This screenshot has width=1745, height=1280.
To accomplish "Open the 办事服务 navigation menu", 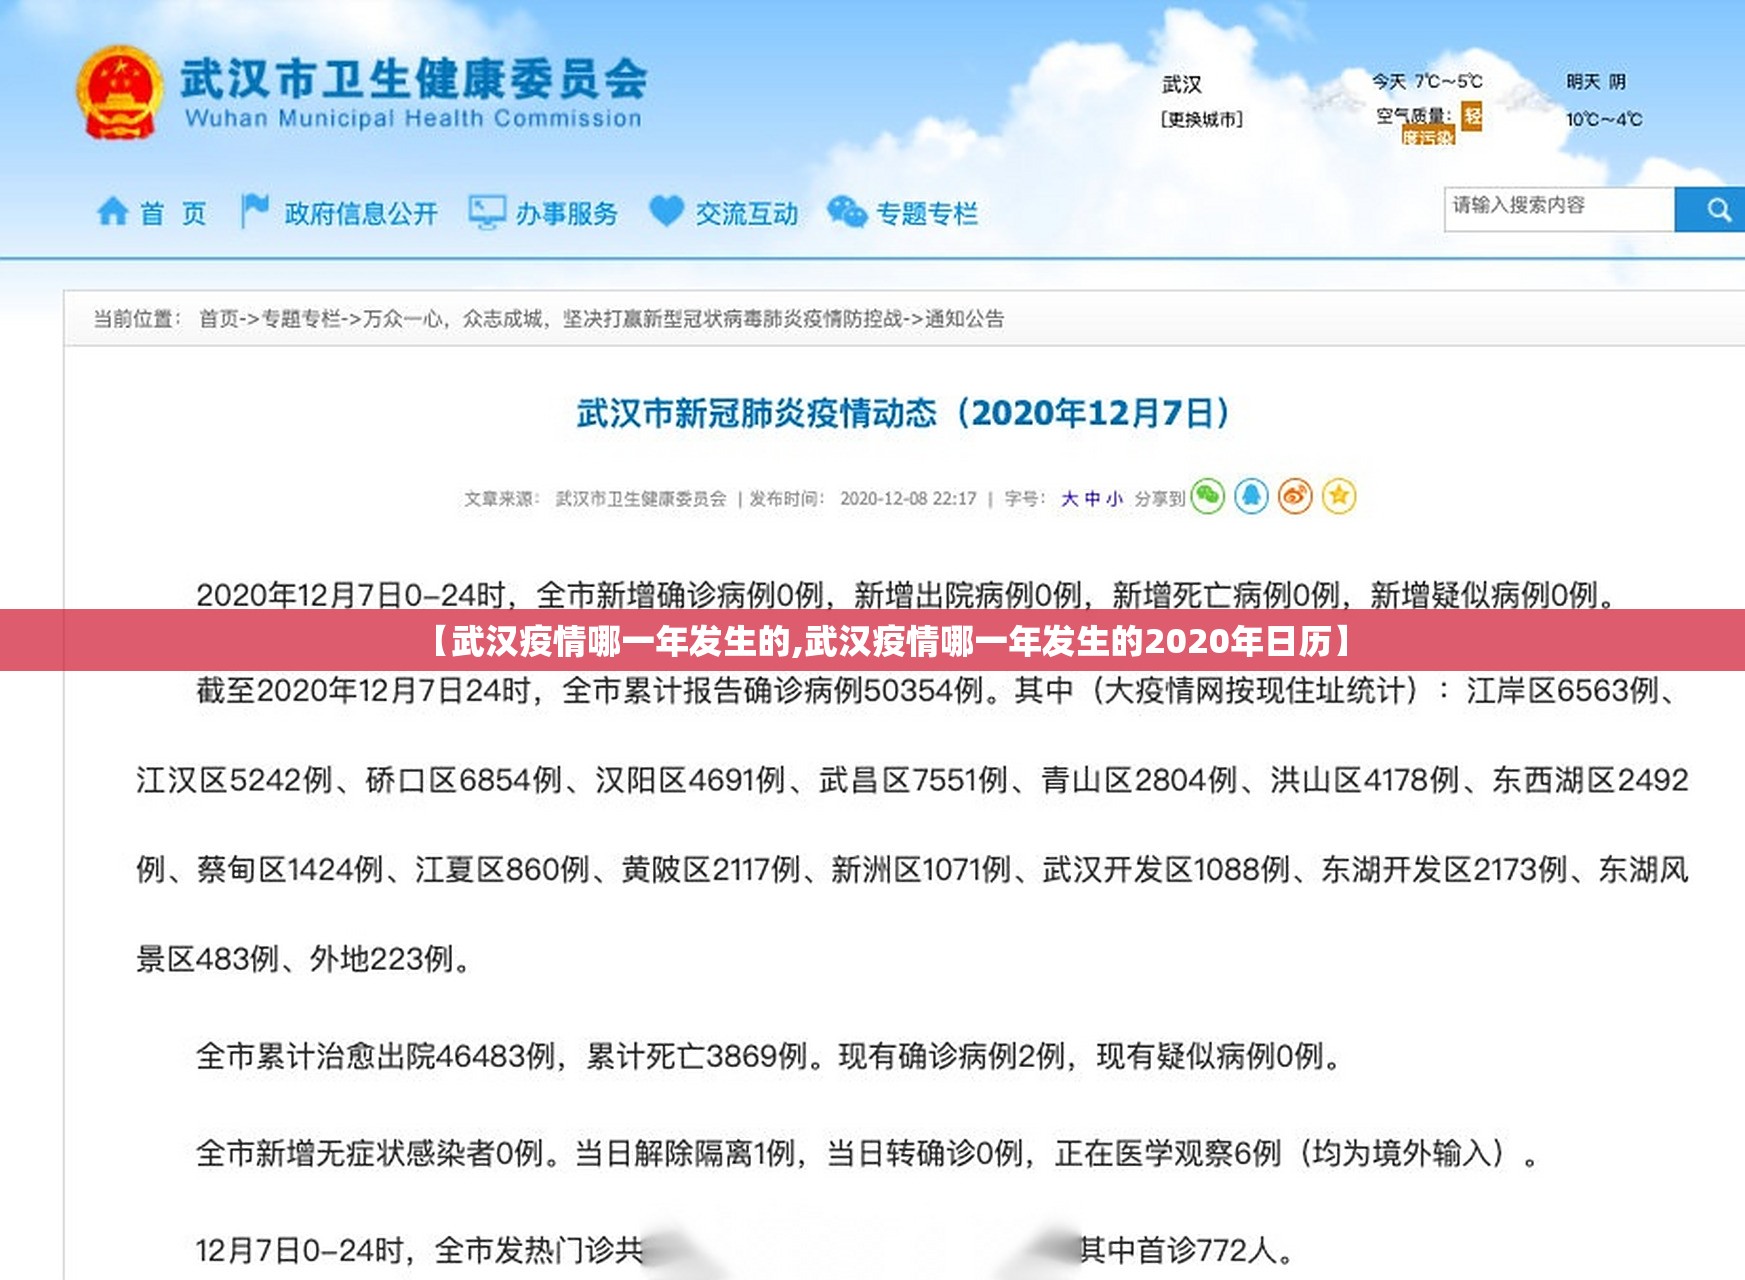I will 566,214.
